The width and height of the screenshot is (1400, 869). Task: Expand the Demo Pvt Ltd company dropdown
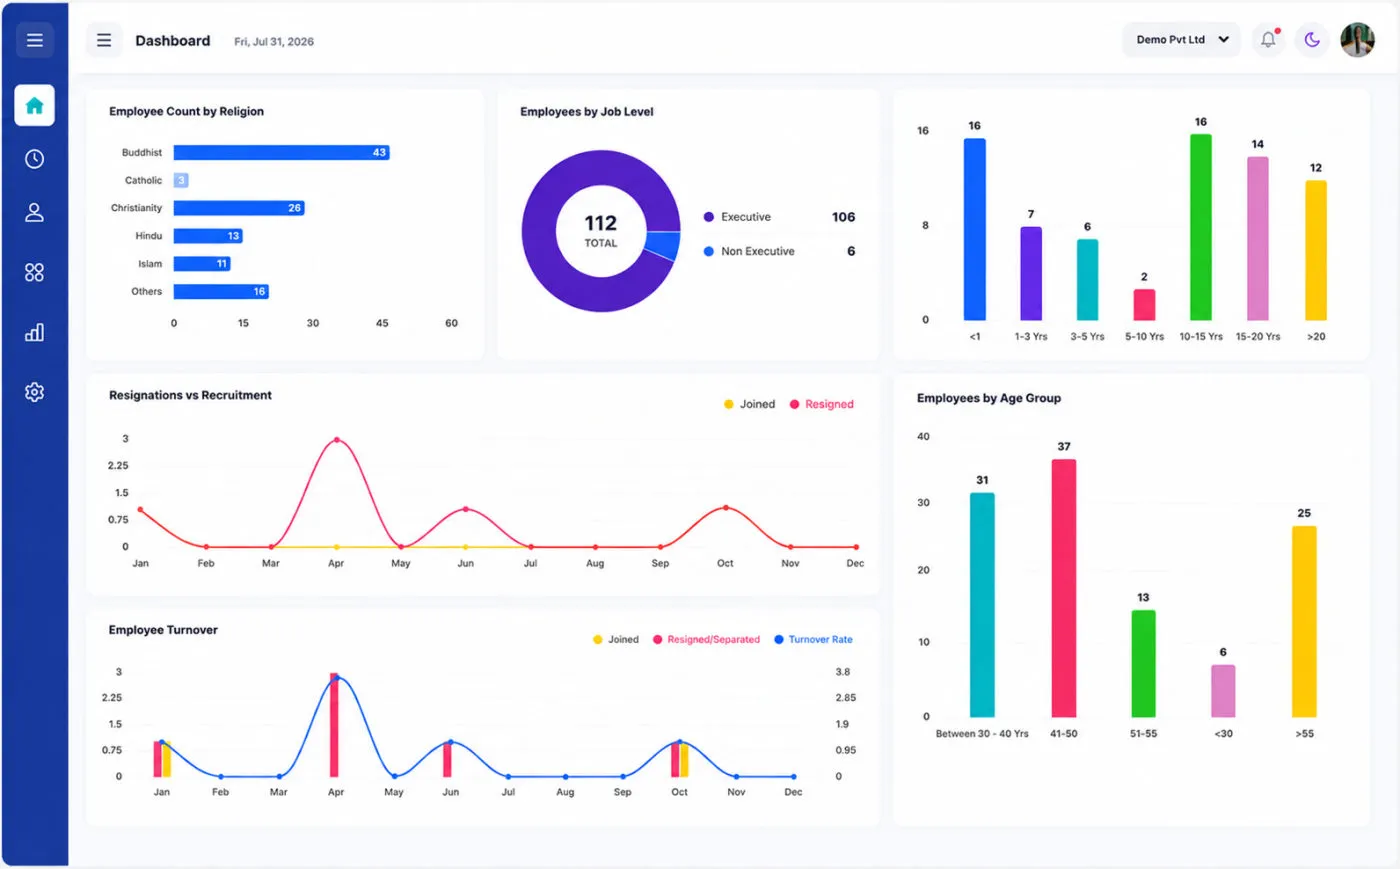tap(1181, 40)
